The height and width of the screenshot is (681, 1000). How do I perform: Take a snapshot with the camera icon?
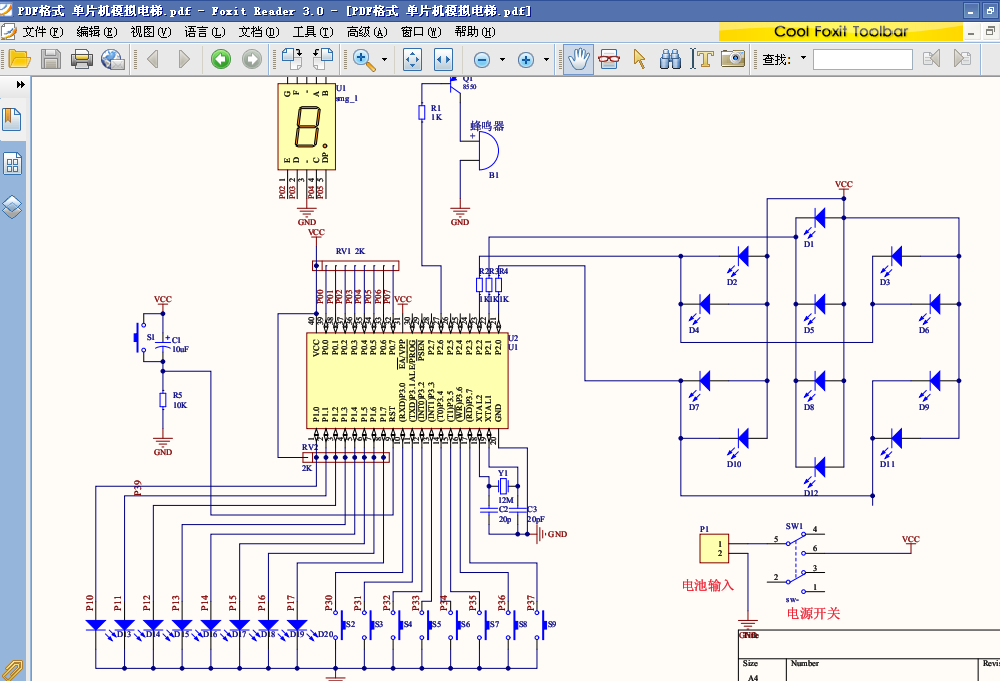point(733,59)
